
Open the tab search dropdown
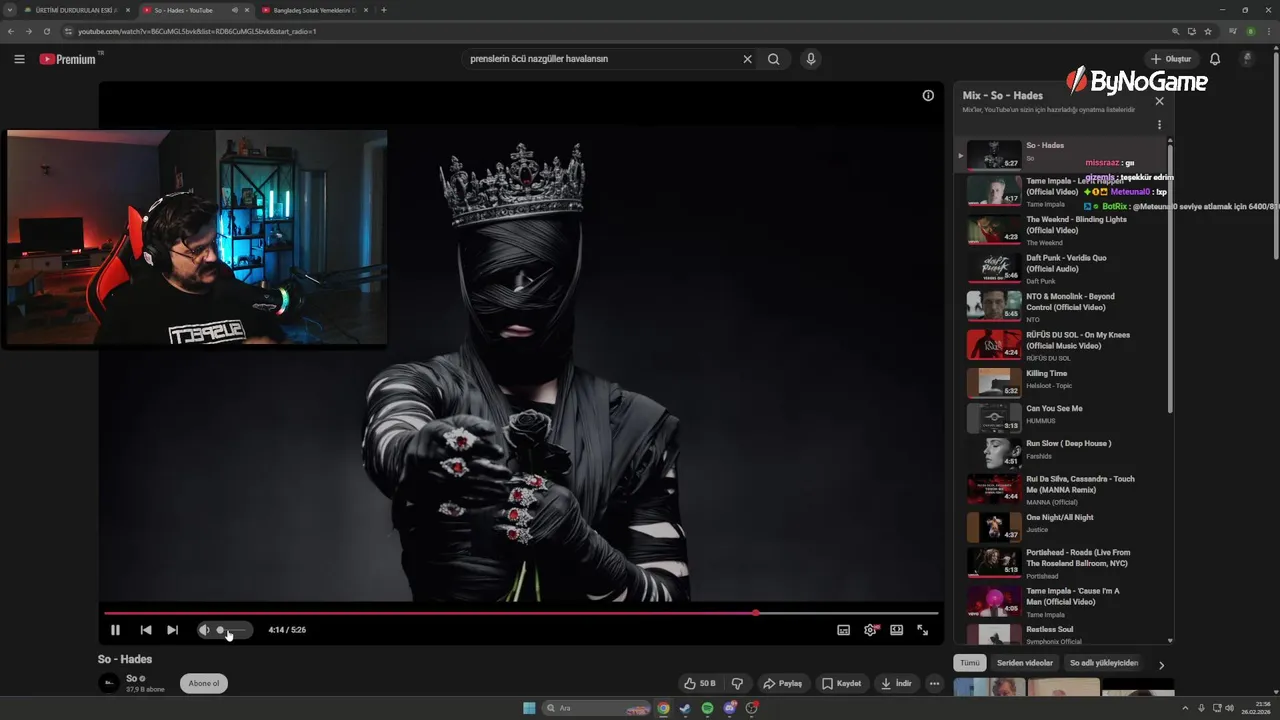pos(9,10)
